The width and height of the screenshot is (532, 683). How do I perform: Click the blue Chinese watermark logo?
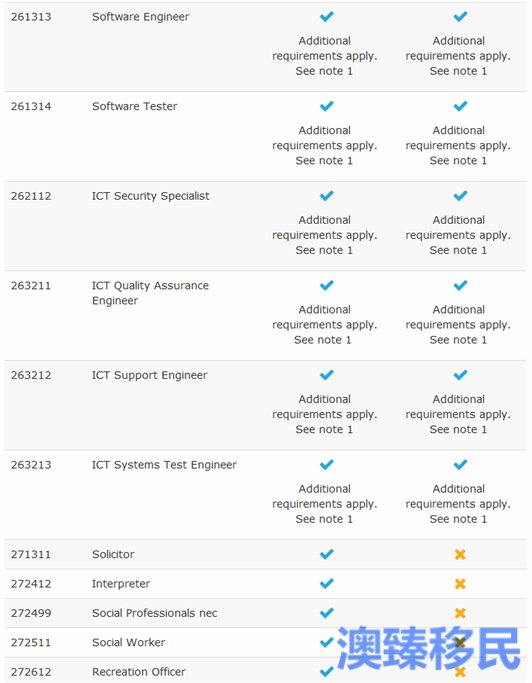click(x=429, y=648)
